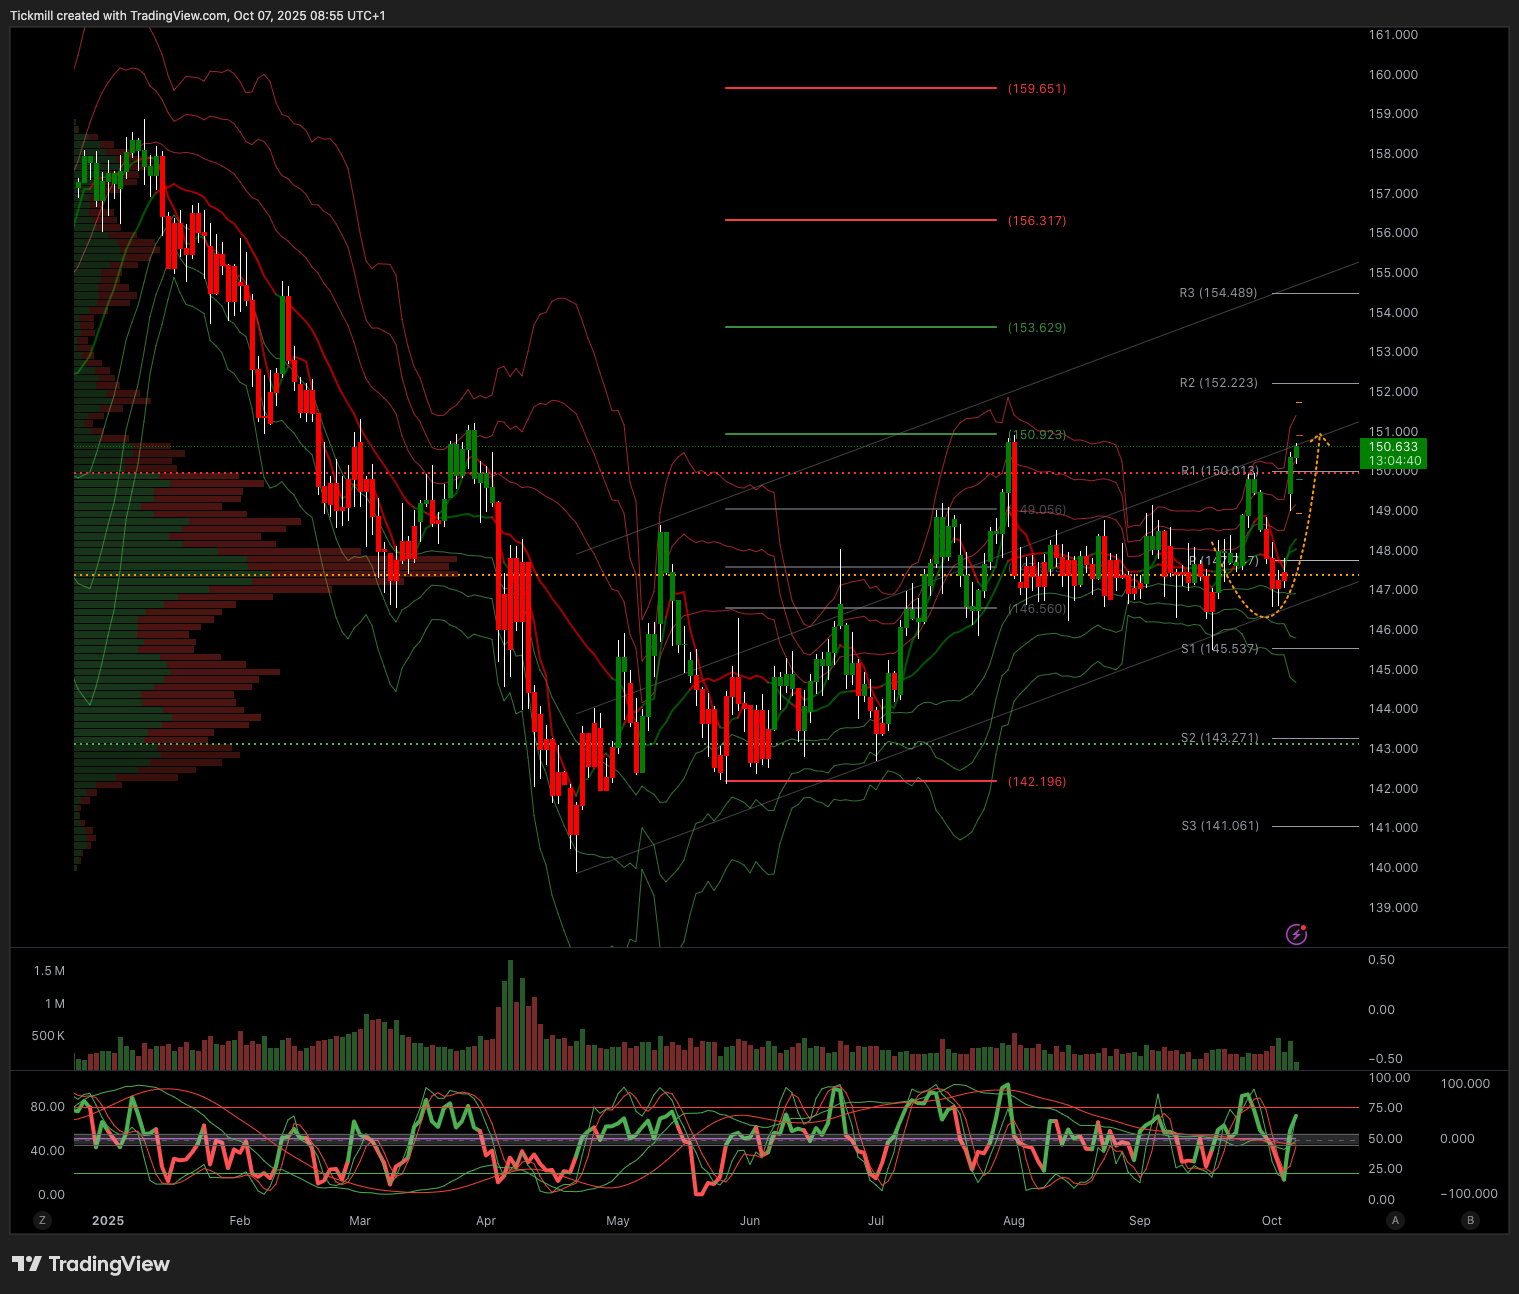Select the red (142.196) level label

click(x=1037, y=782)
